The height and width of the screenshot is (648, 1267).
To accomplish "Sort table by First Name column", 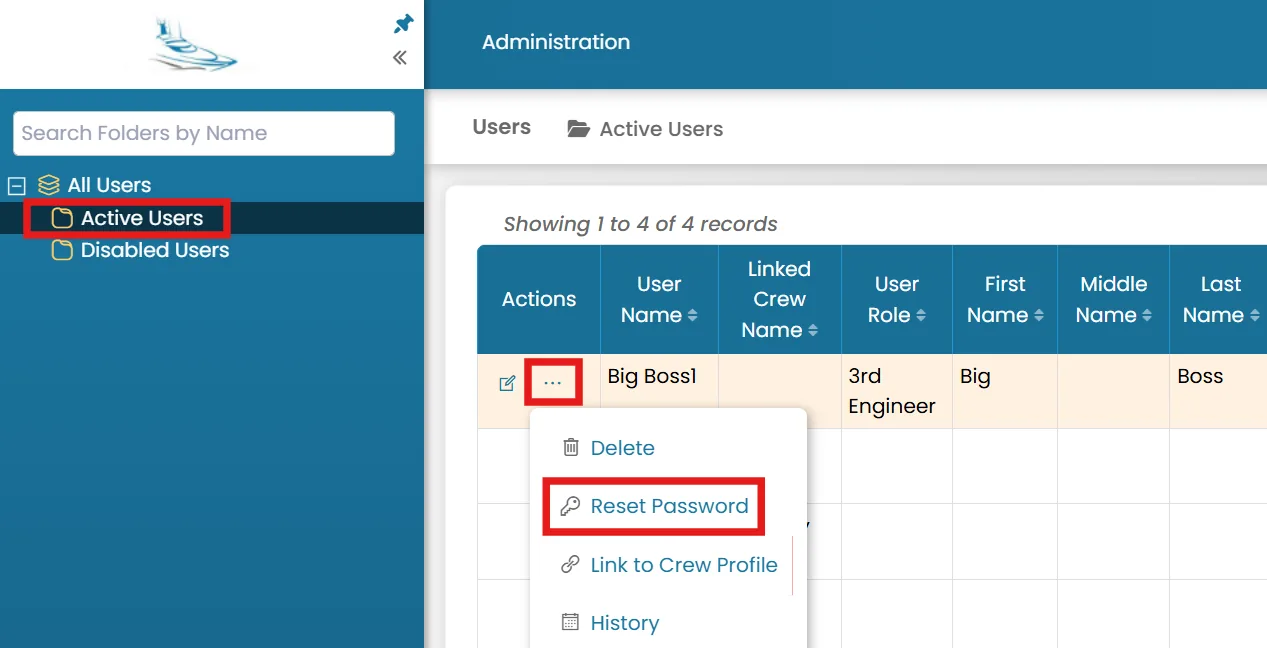I will tap(1004, 299).
